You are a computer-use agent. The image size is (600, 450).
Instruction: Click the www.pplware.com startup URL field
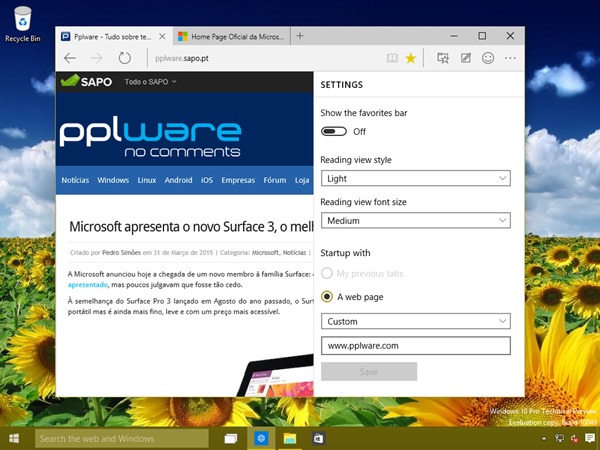416,346
